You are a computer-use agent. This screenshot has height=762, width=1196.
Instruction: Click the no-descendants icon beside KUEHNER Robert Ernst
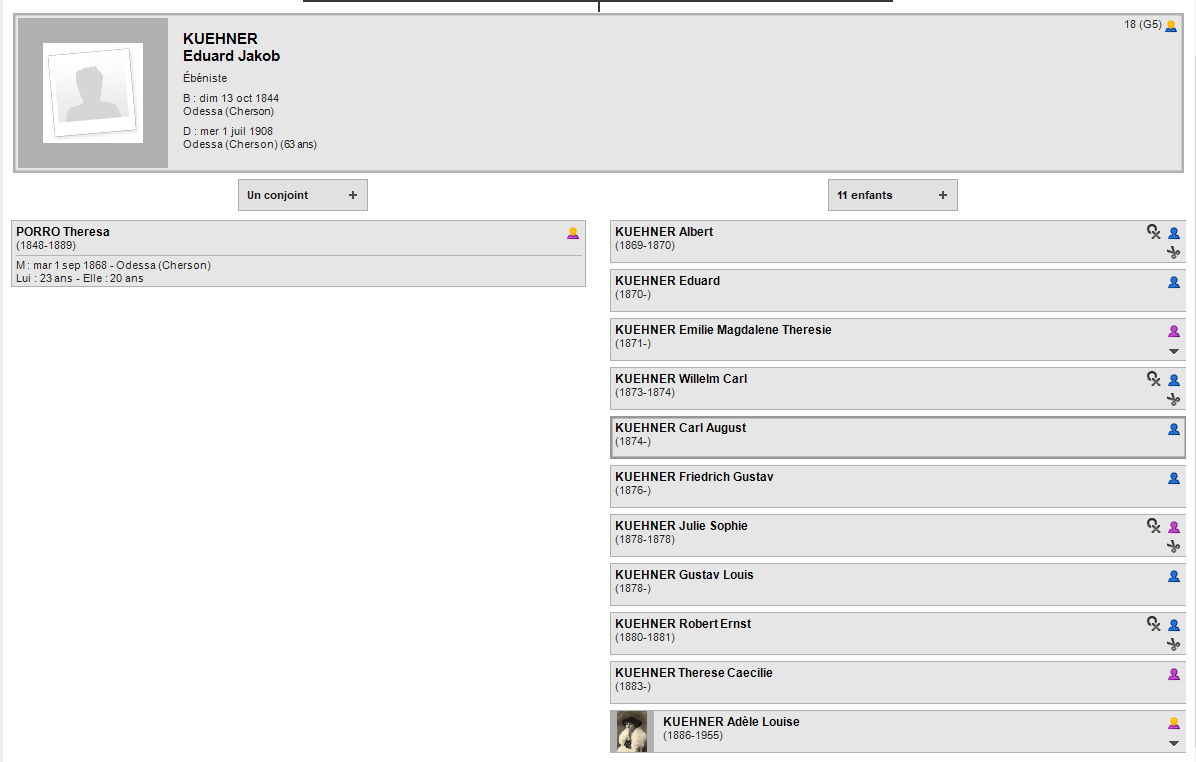pyautogui.click(x=1153, y=624)
